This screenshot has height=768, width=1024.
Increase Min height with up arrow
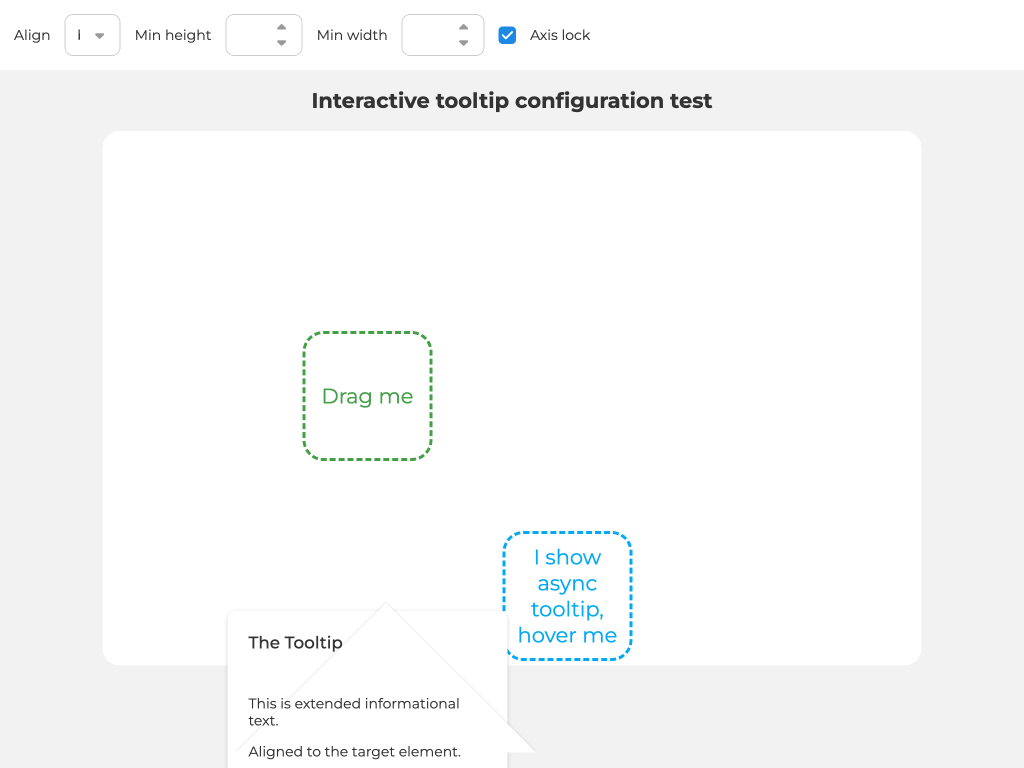click(282, 27)
